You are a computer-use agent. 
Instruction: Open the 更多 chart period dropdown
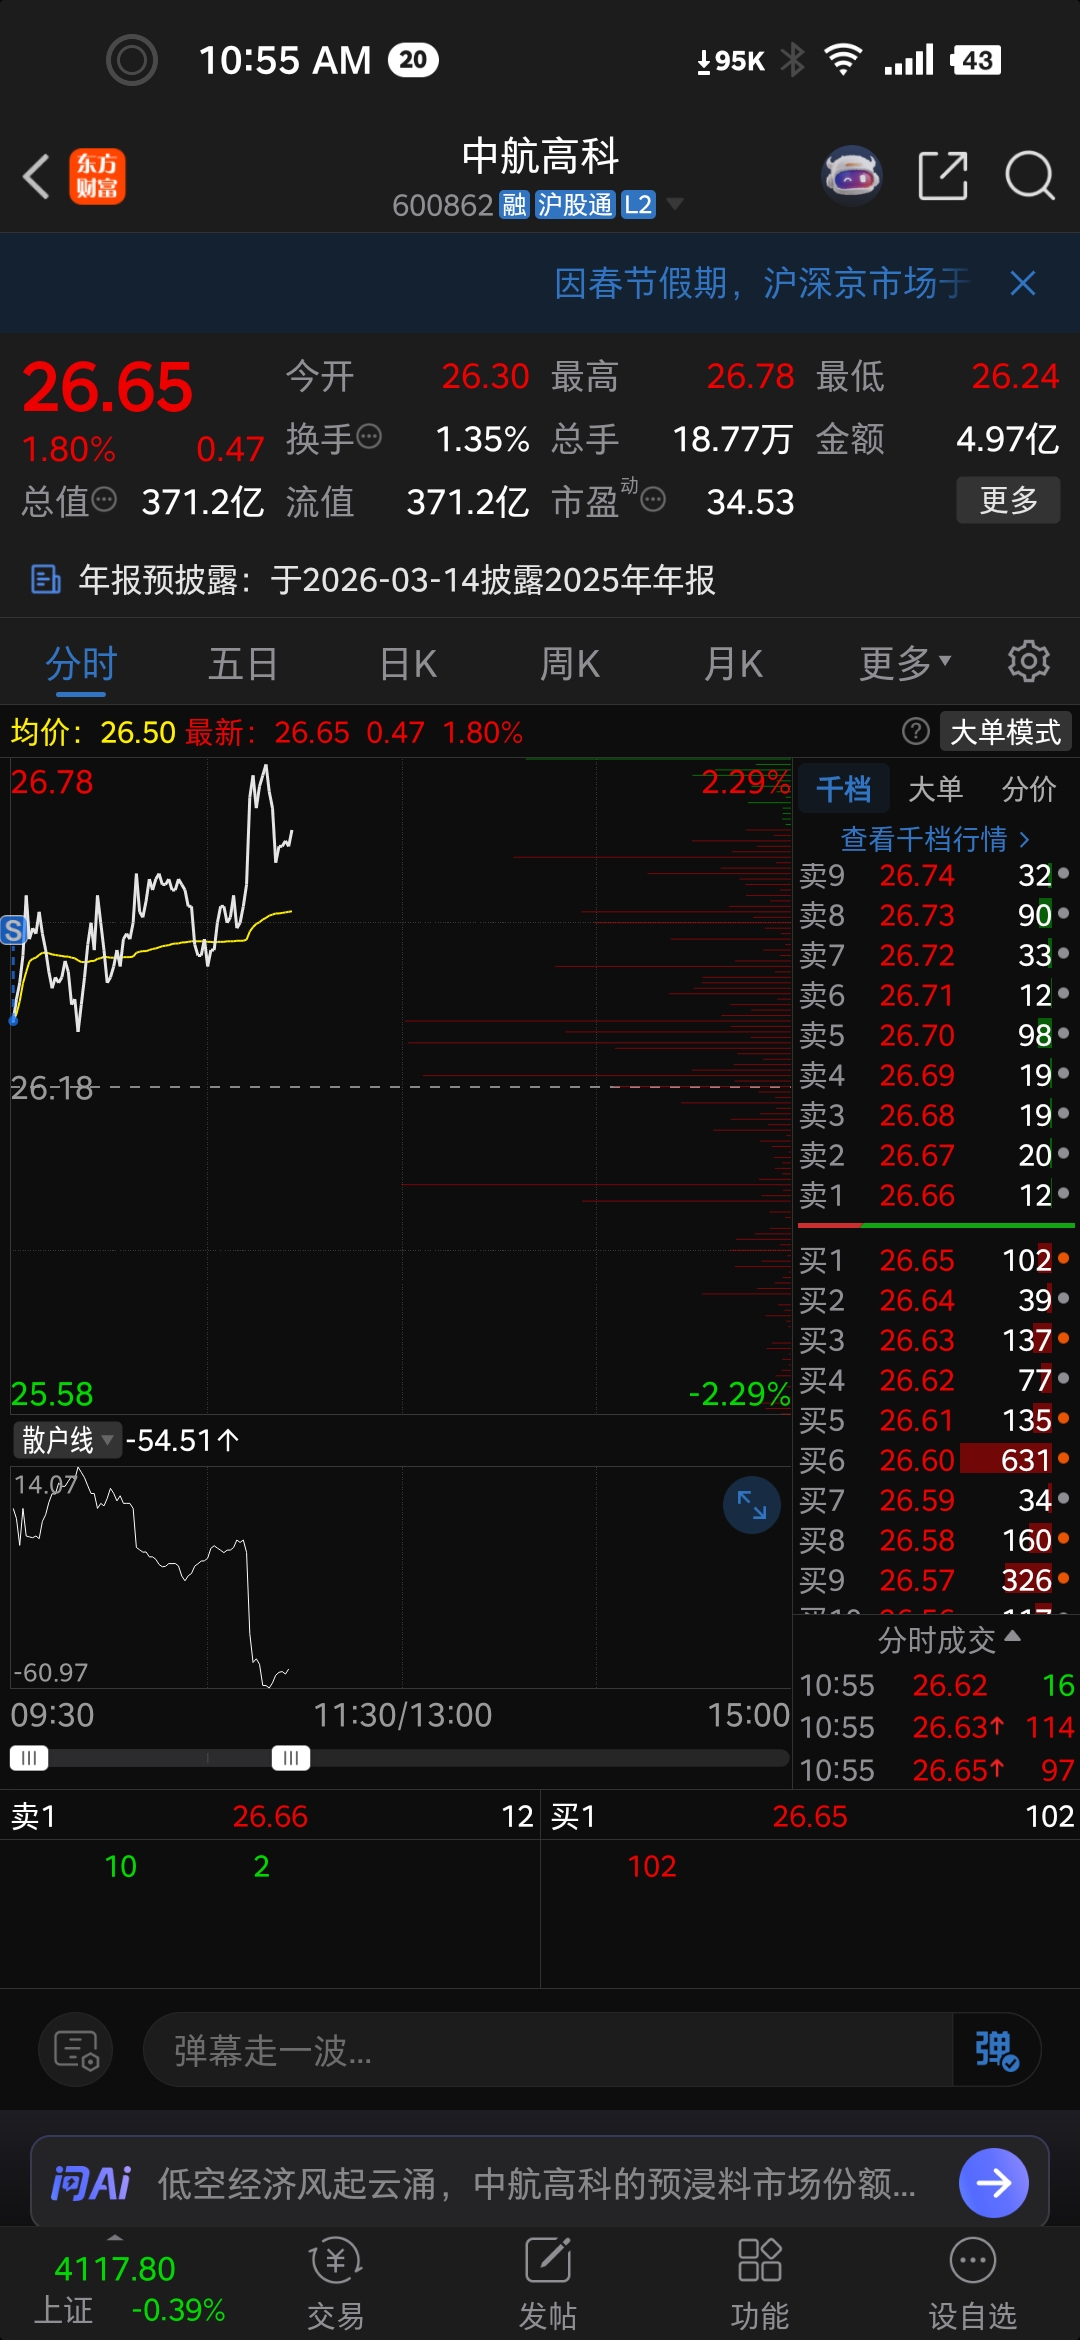pos(906,663)
